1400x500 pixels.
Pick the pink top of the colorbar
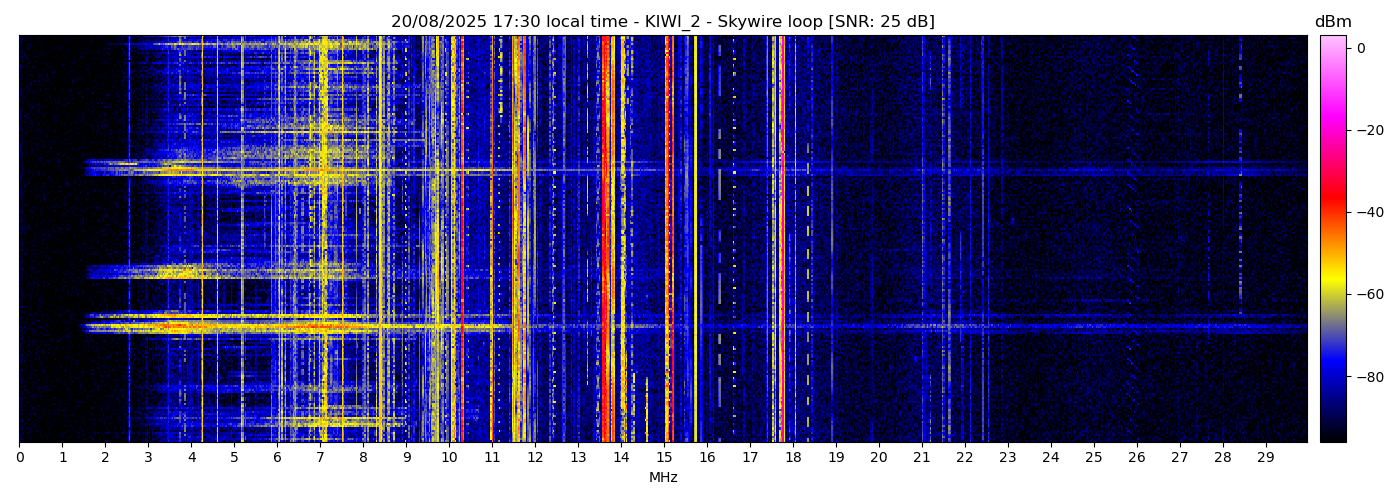pos(1332,45)
